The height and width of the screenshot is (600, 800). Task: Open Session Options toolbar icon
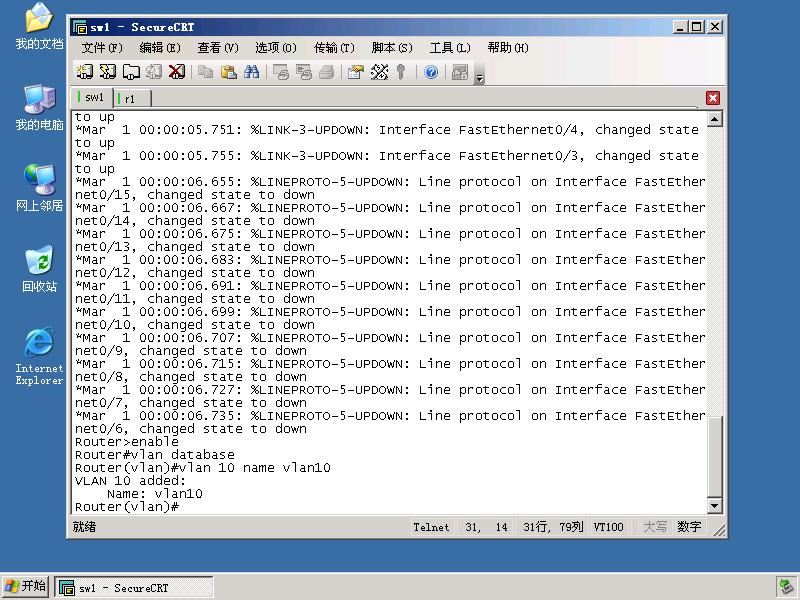pos(356,72)
